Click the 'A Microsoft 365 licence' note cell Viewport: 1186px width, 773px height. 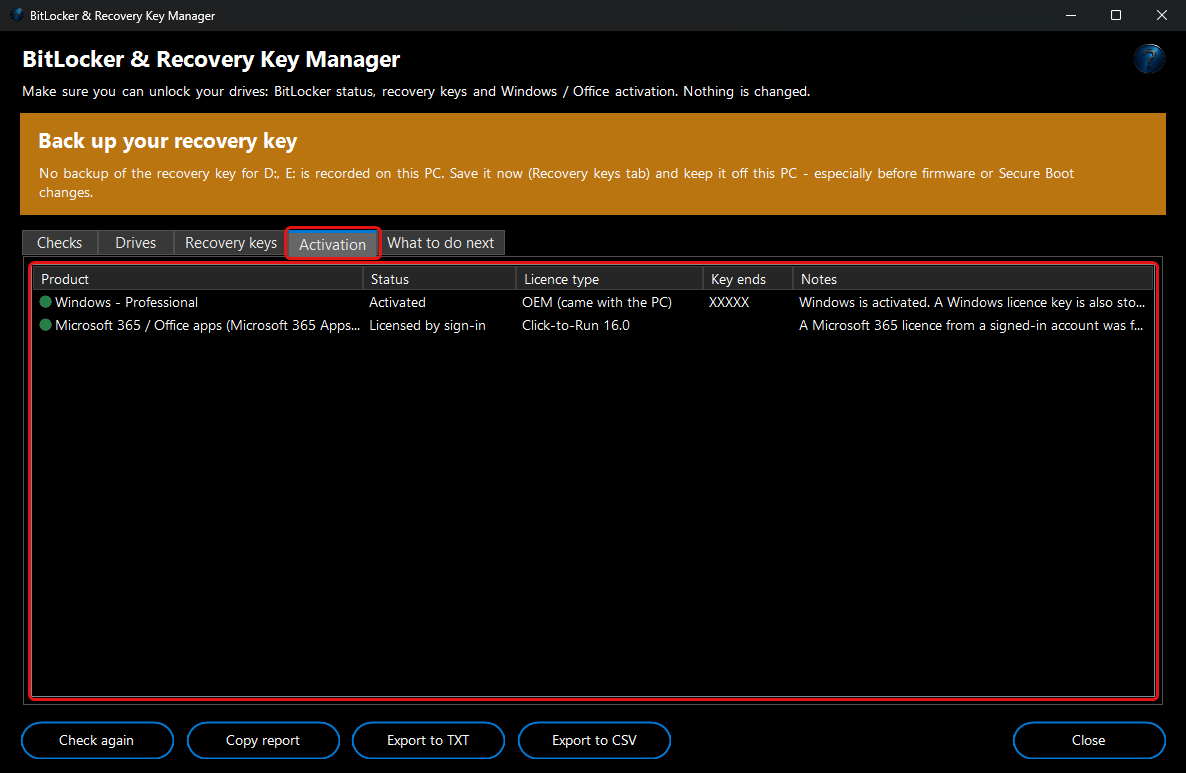coord(971,325)
